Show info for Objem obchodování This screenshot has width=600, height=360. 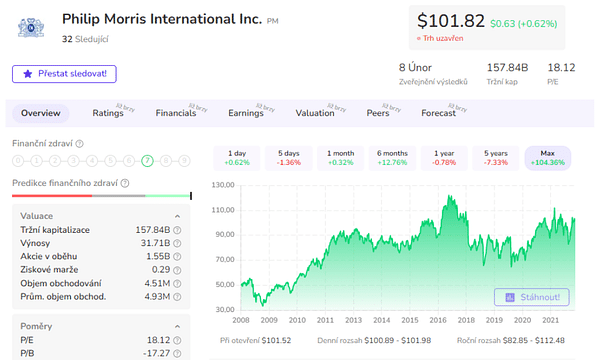[177, 283]
